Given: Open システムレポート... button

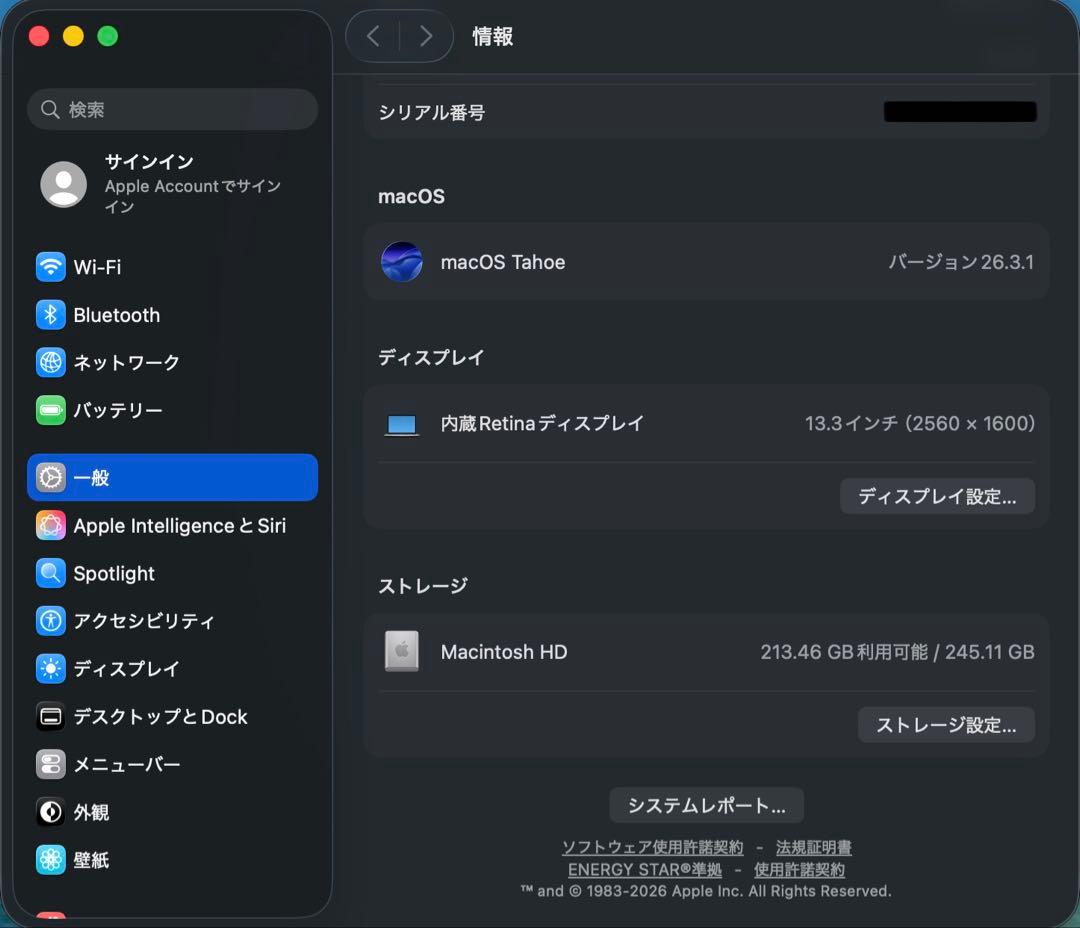Looking at the screenshot, I should (706, 805).
